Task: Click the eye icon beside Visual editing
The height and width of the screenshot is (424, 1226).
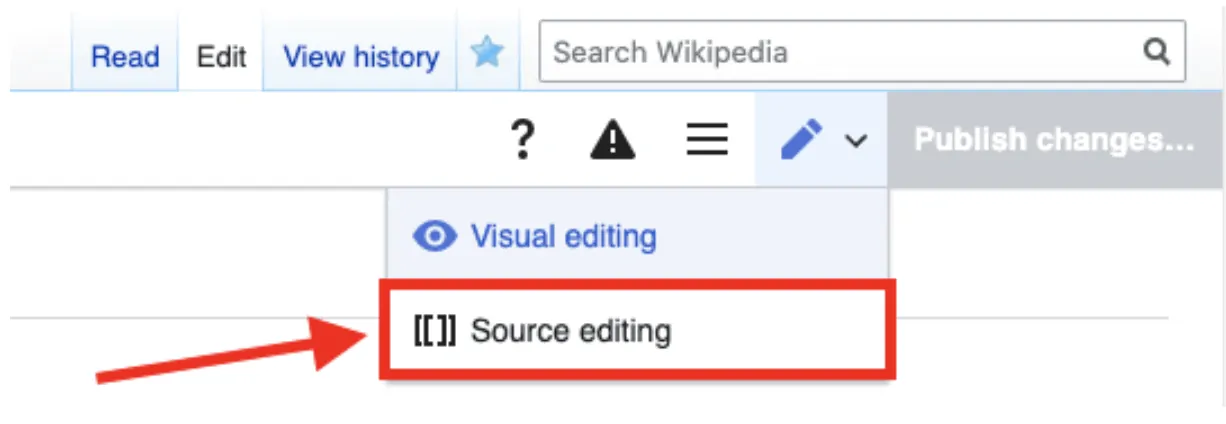Action: coord(435,237)
